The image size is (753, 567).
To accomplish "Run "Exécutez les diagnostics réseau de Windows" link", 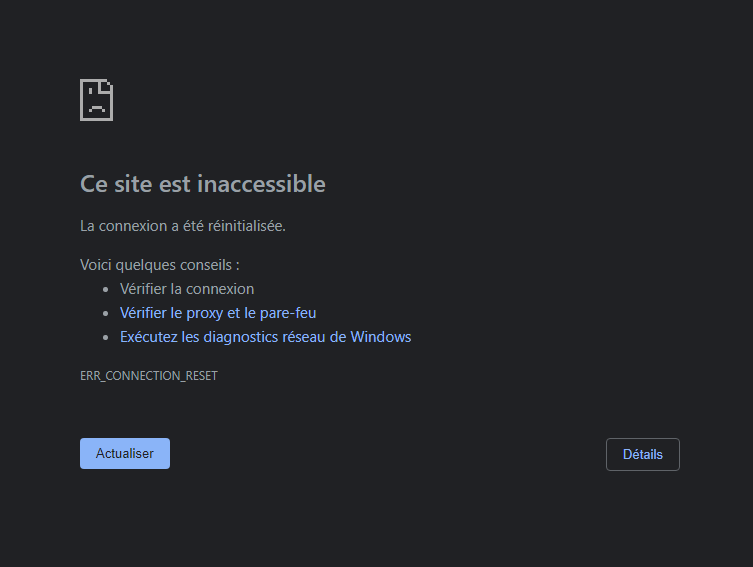I will click(265, 337).
